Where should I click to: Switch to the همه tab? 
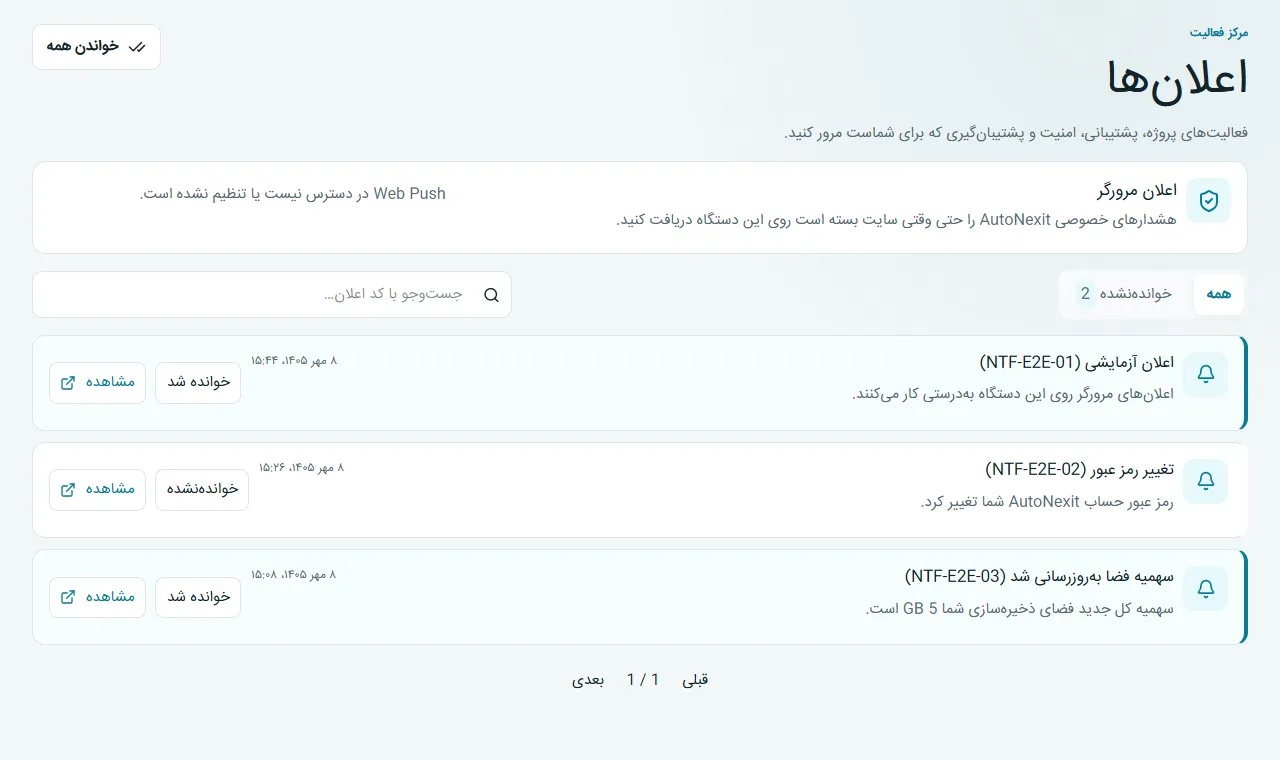(1218, 294)
